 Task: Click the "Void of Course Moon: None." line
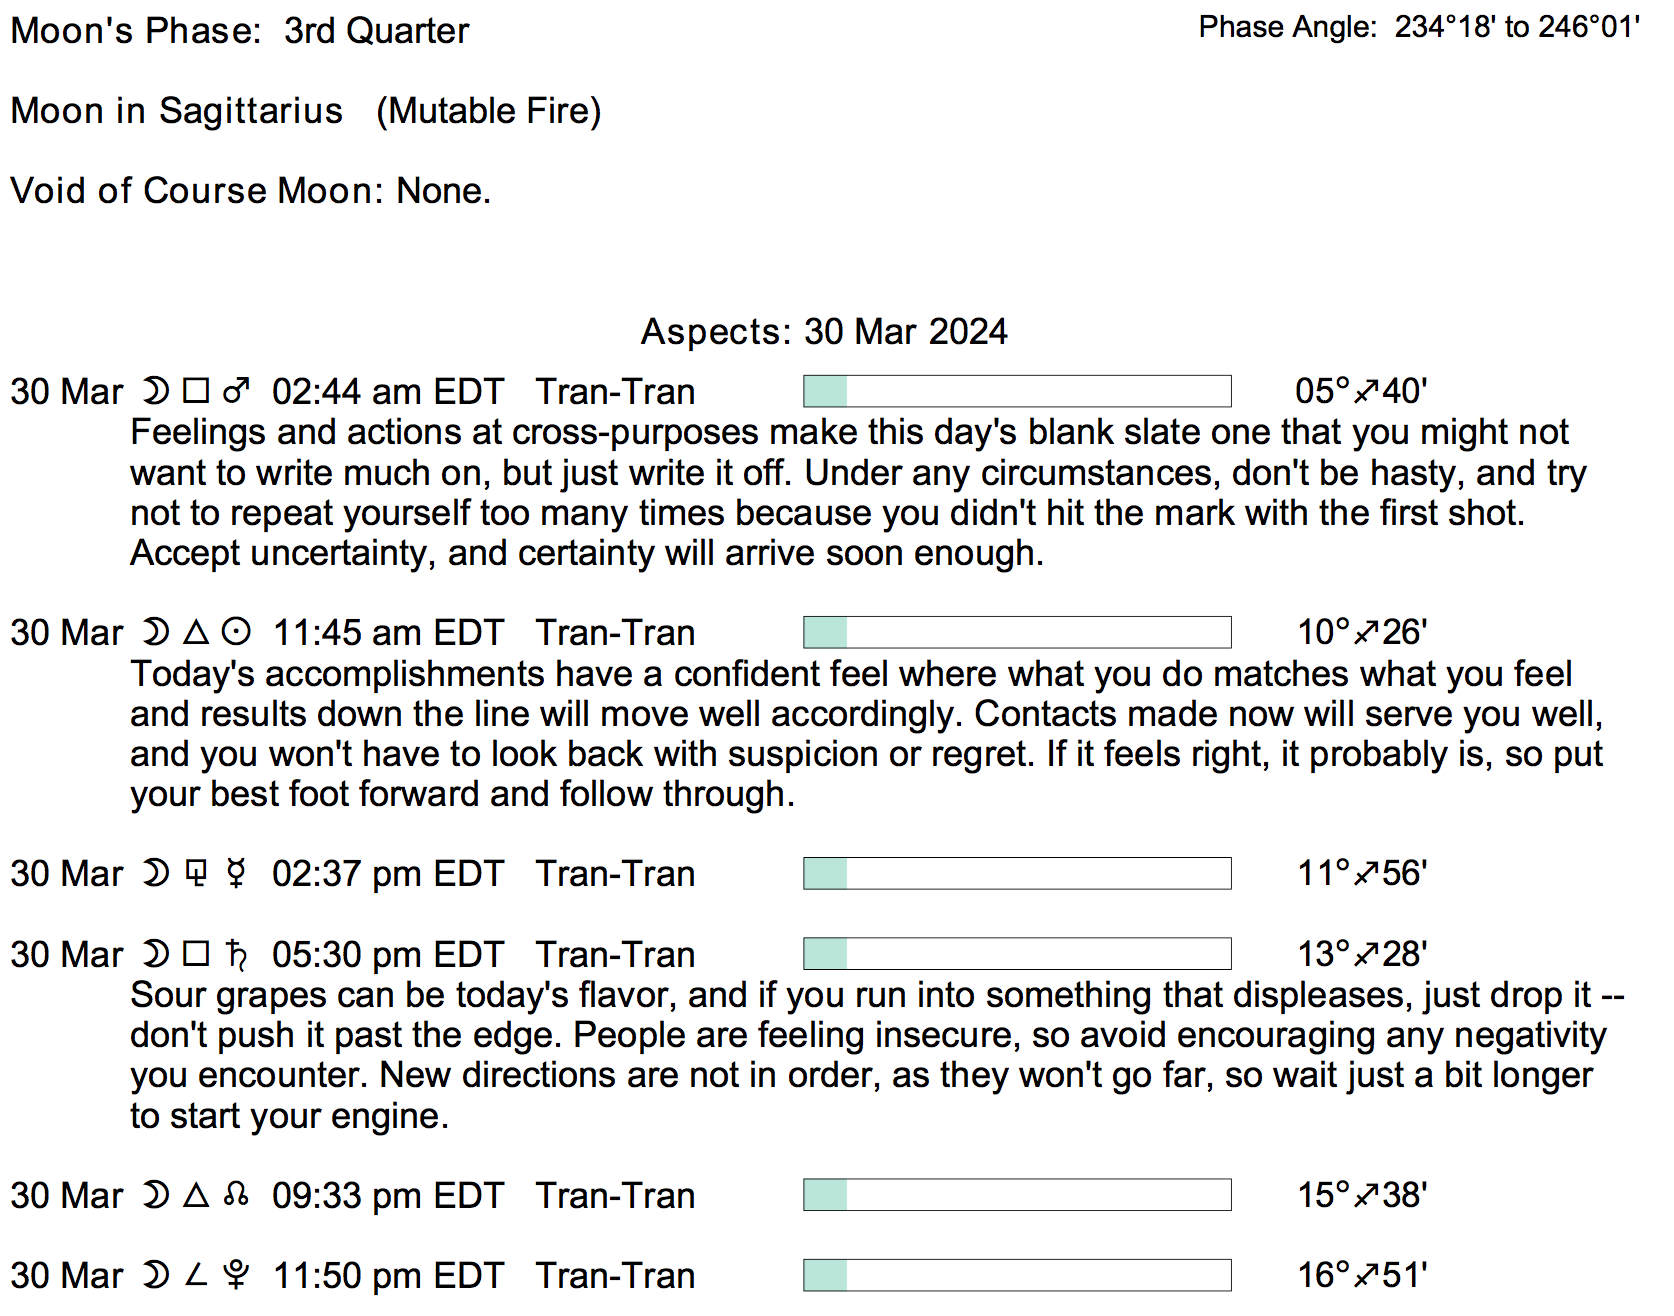pyautogui.click(x=251, y=190)
